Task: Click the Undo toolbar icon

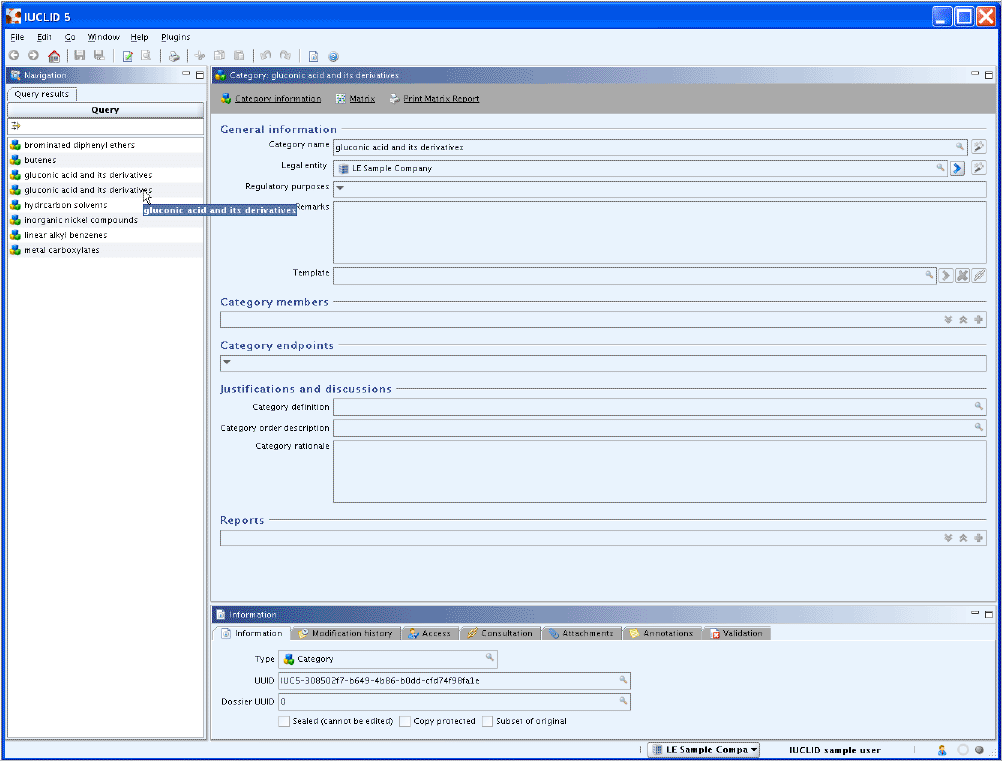Action: click(266, 56)
